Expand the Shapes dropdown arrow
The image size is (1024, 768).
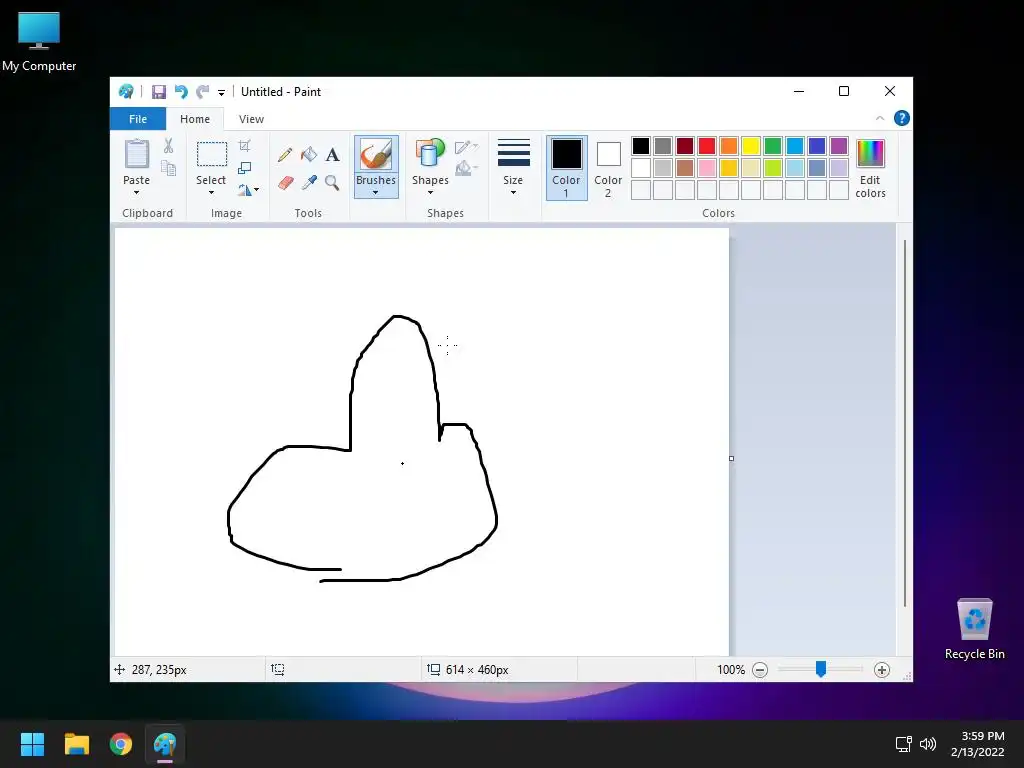pos(430,193)
